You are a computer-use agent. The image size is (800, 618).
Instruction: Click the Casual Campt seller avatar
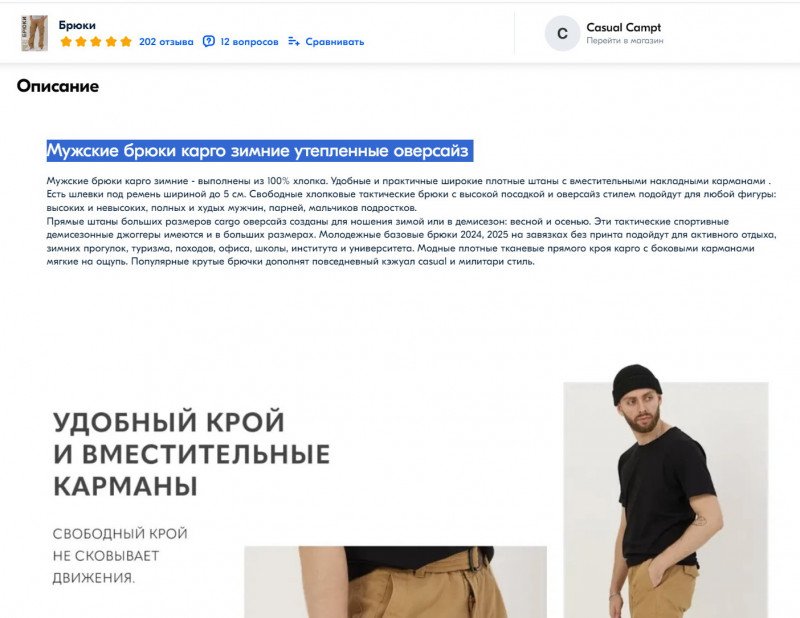tap(562, 34)
